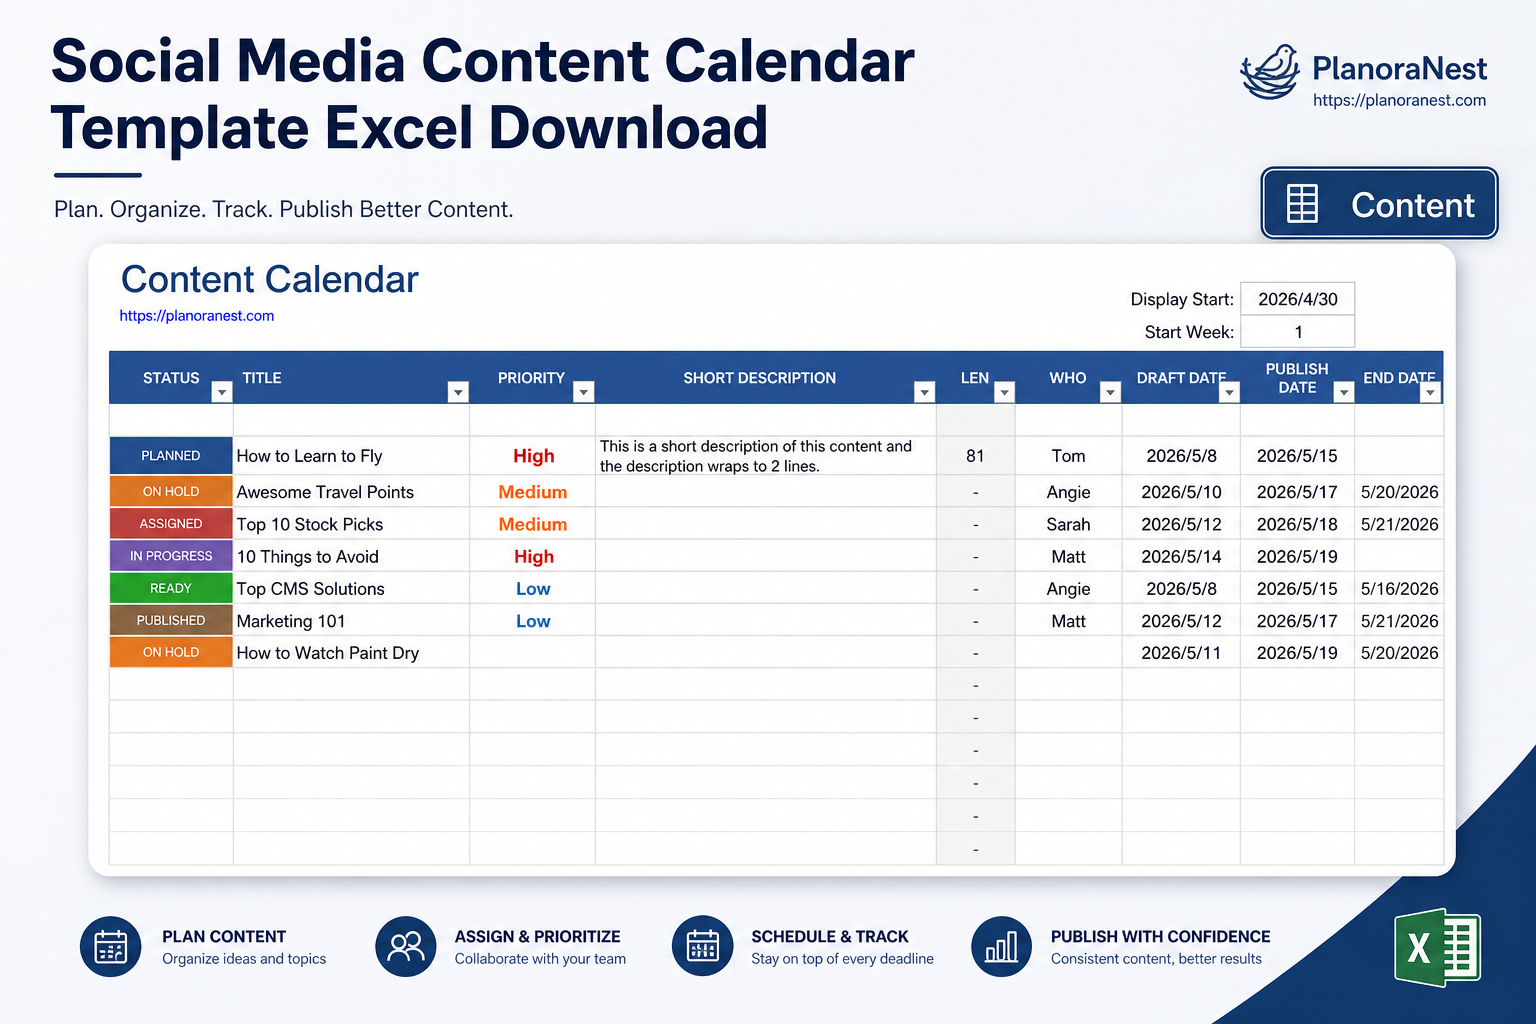Click the PlanoraNest bird logo
Viewport: 1536px width, 1024px height.
pos(1270,72)
